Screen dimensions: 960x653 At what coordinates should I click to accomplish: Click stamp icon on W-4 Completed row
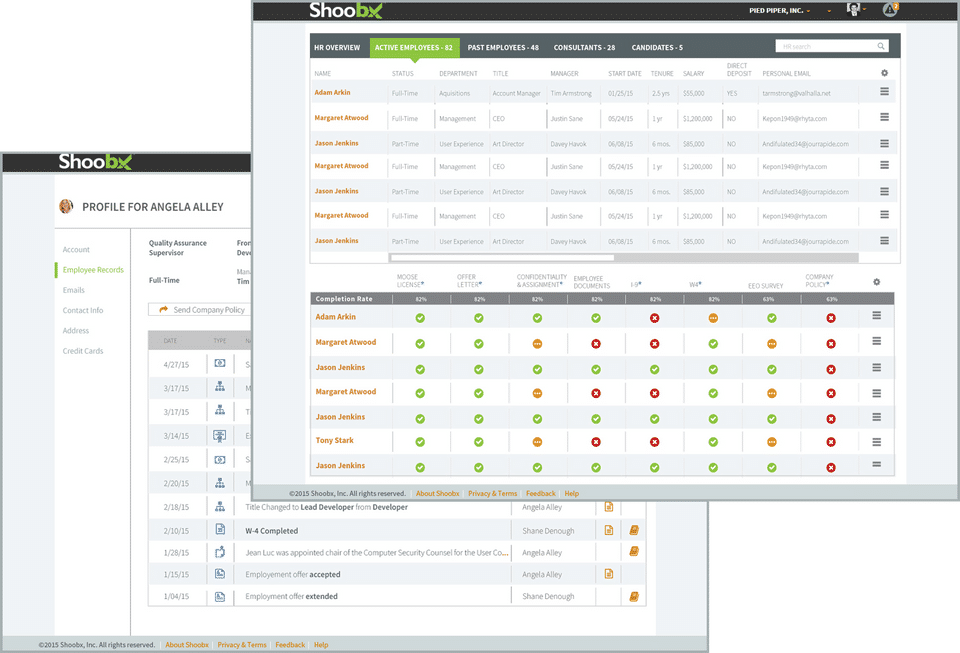pyautogui.click(x=634, y=530)
